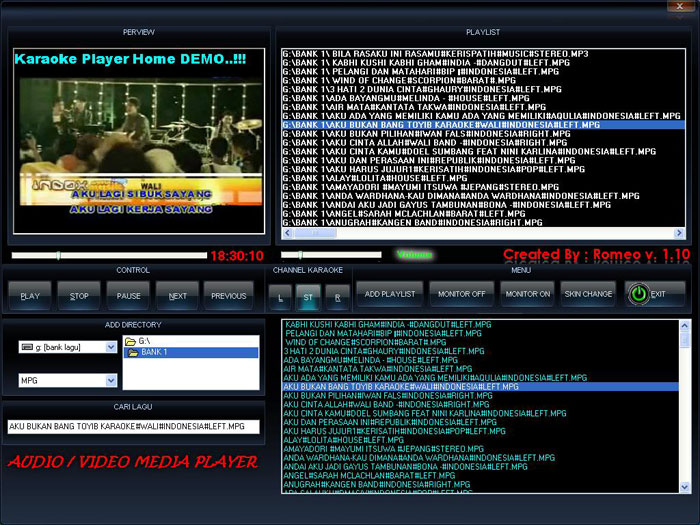700x525 pixels.
Task: Click song list scrollbar up arrow
Action: (685, 325)
